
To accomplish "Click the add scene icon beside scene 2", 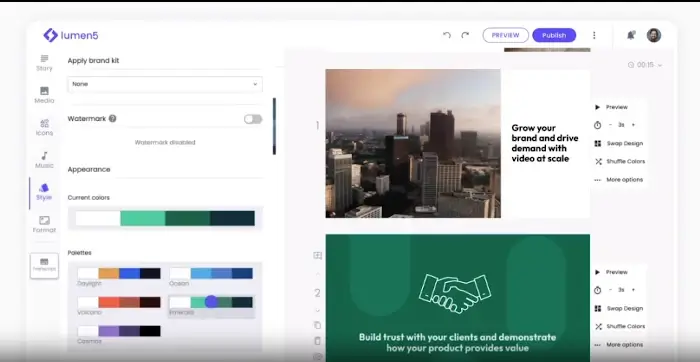I will [x=317, y=256].
